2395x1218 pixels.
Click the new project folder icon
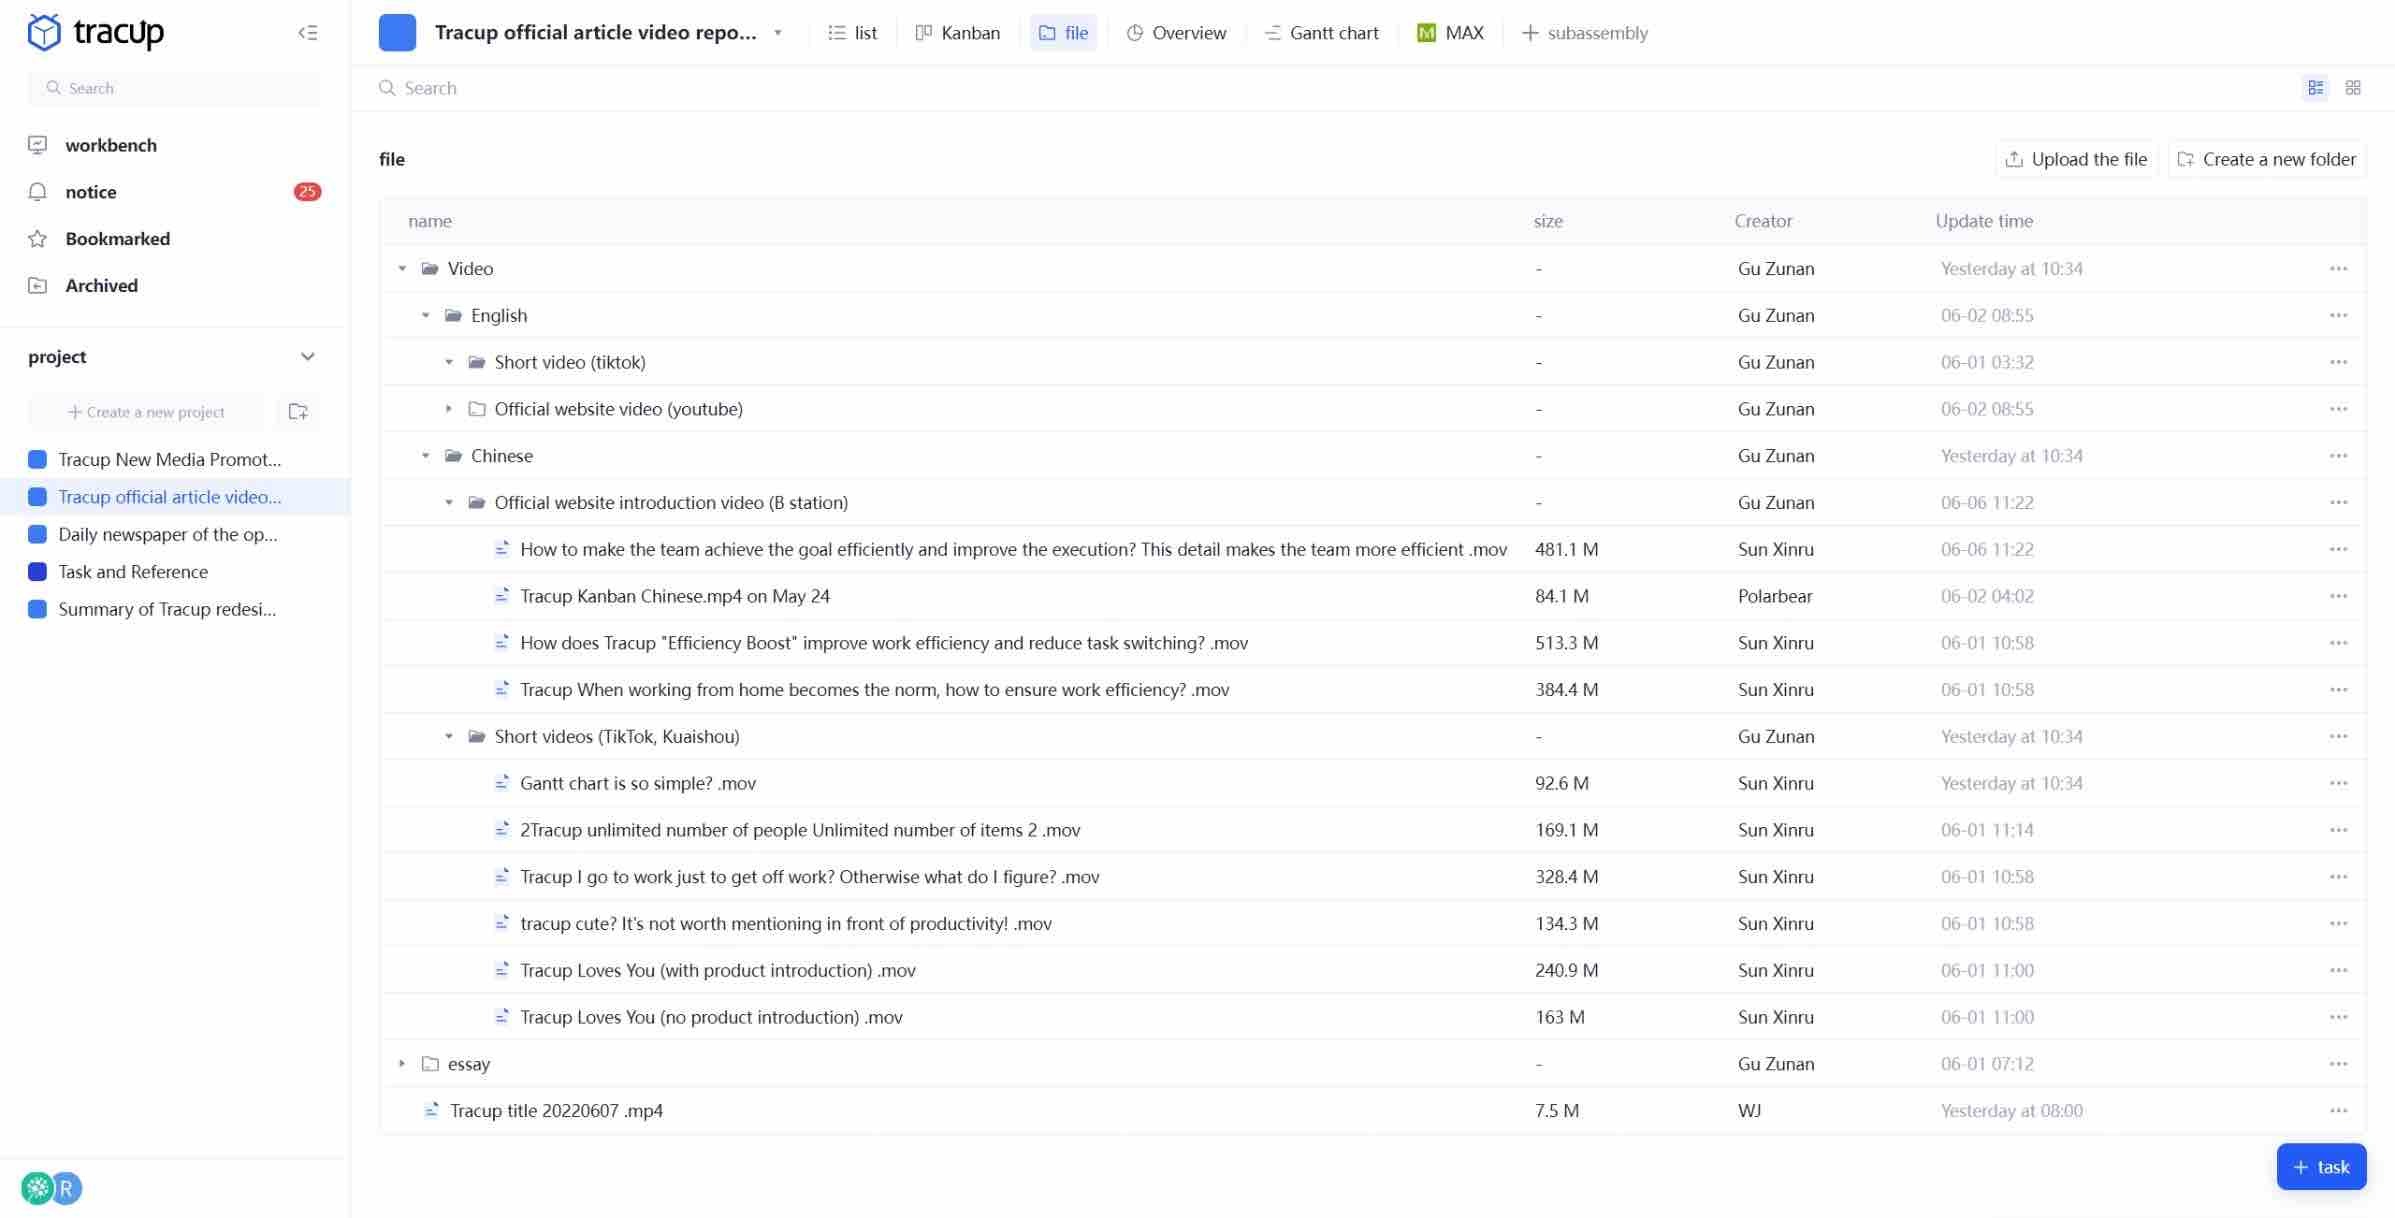point(298,412)
